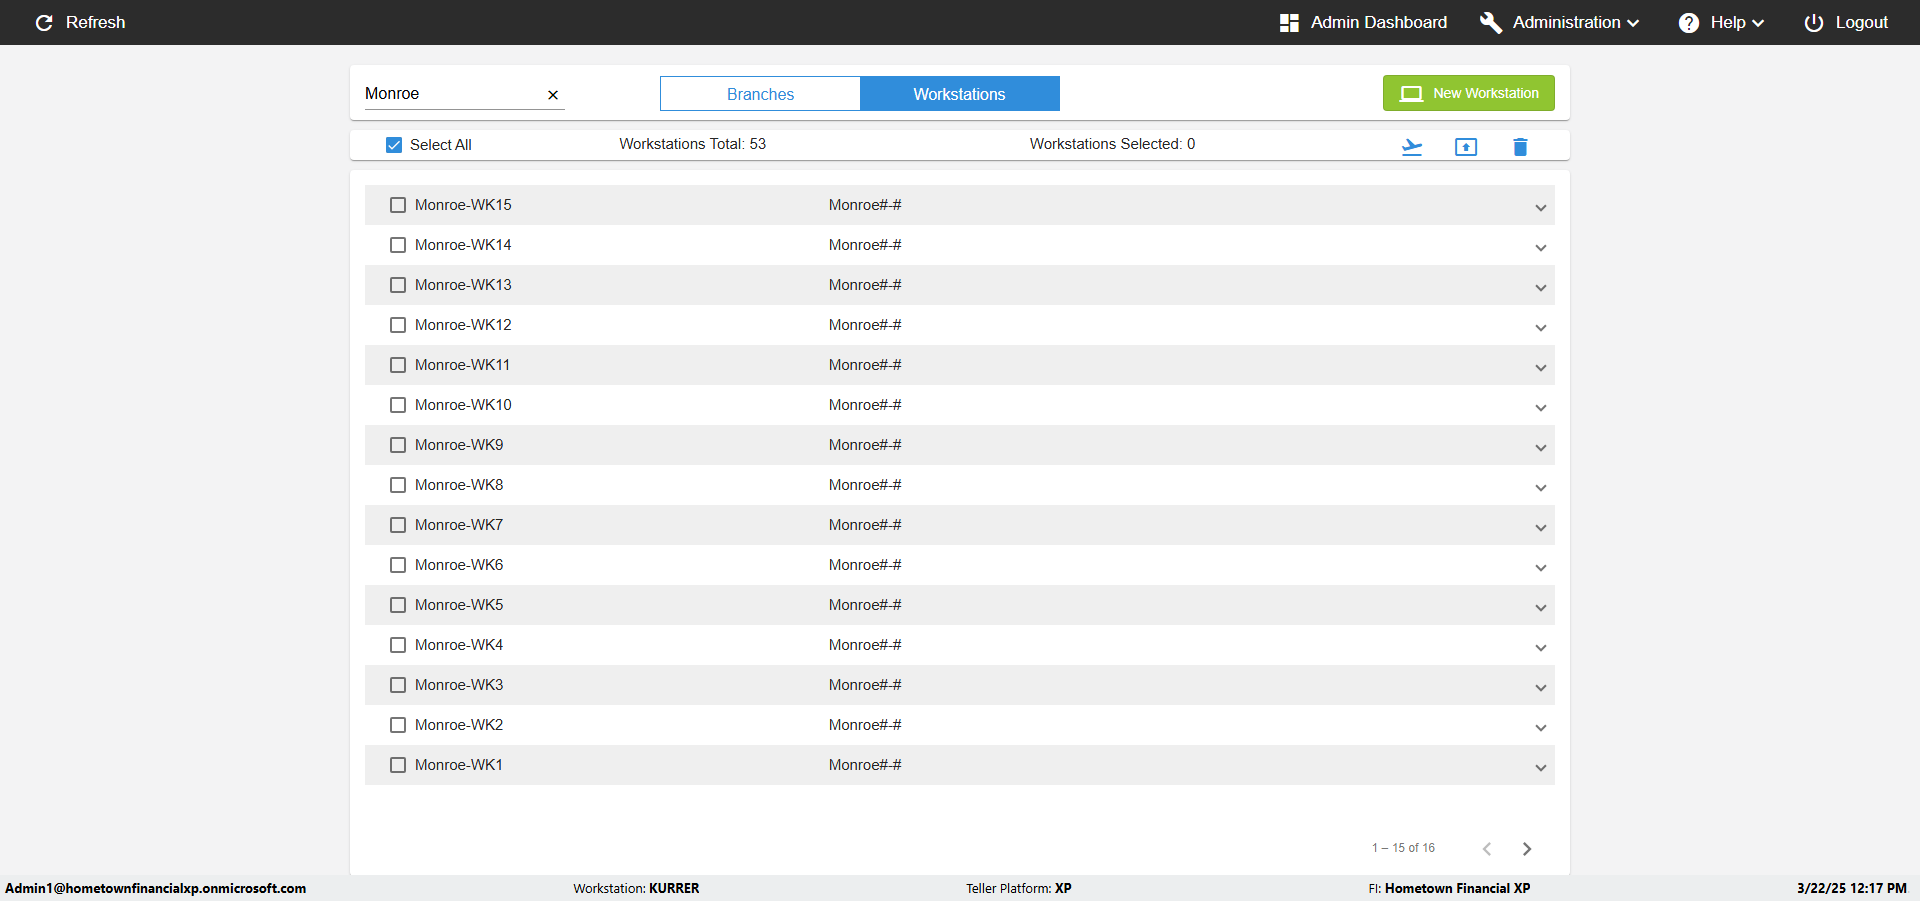Expand the Monroe-WK2 row chevron
The width and height of the screenshot is (1920, 901).
[1541, 728]
